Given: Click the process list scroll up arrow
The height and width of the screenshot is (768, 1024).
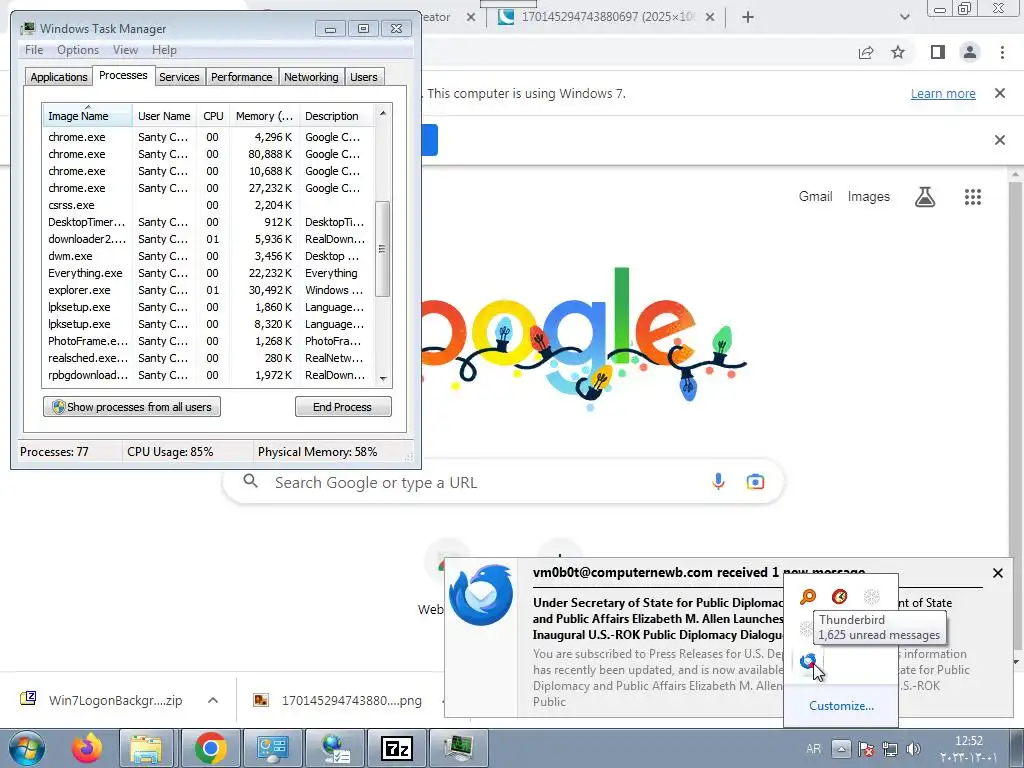Looking at the screenshot, I should (x=383, y=114).
